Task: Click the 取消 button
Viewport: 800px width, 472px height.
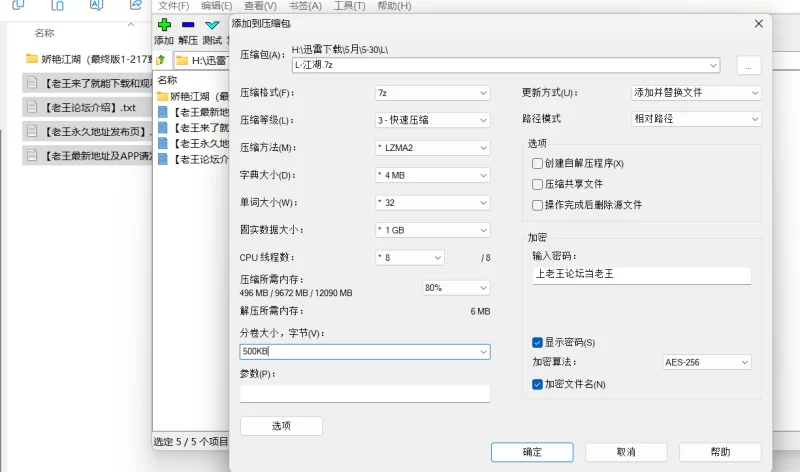Action: pyautogui.click(x=626, y=452)
